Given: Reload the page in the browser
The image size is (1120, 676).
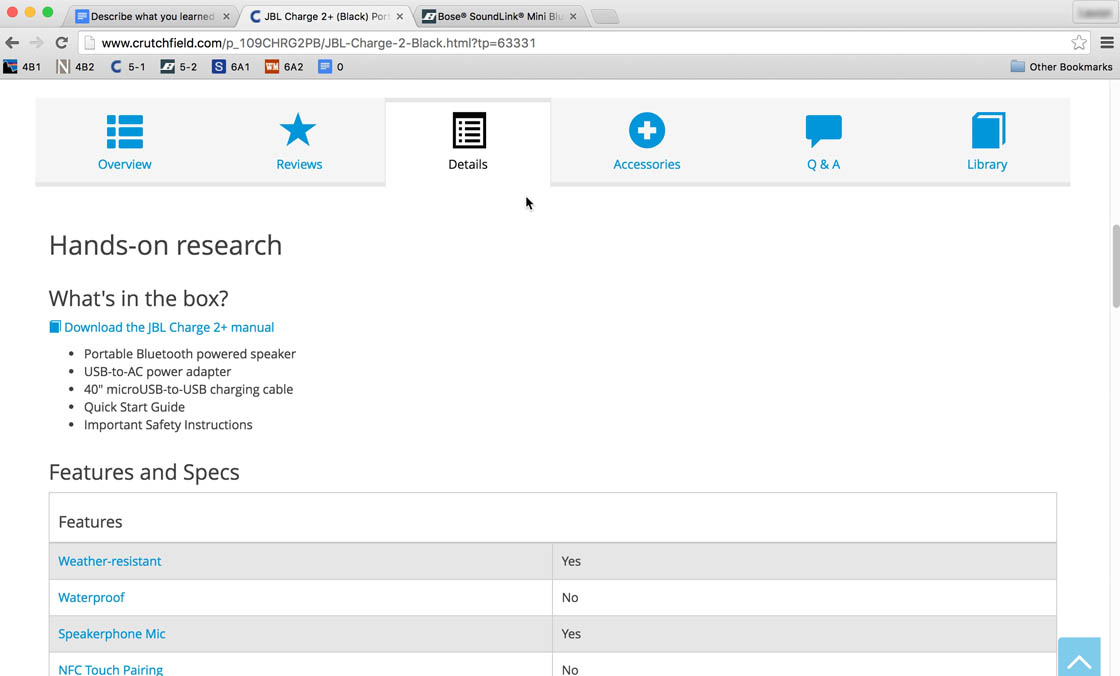Looking at the screenshot, I should tap(62, 43).
